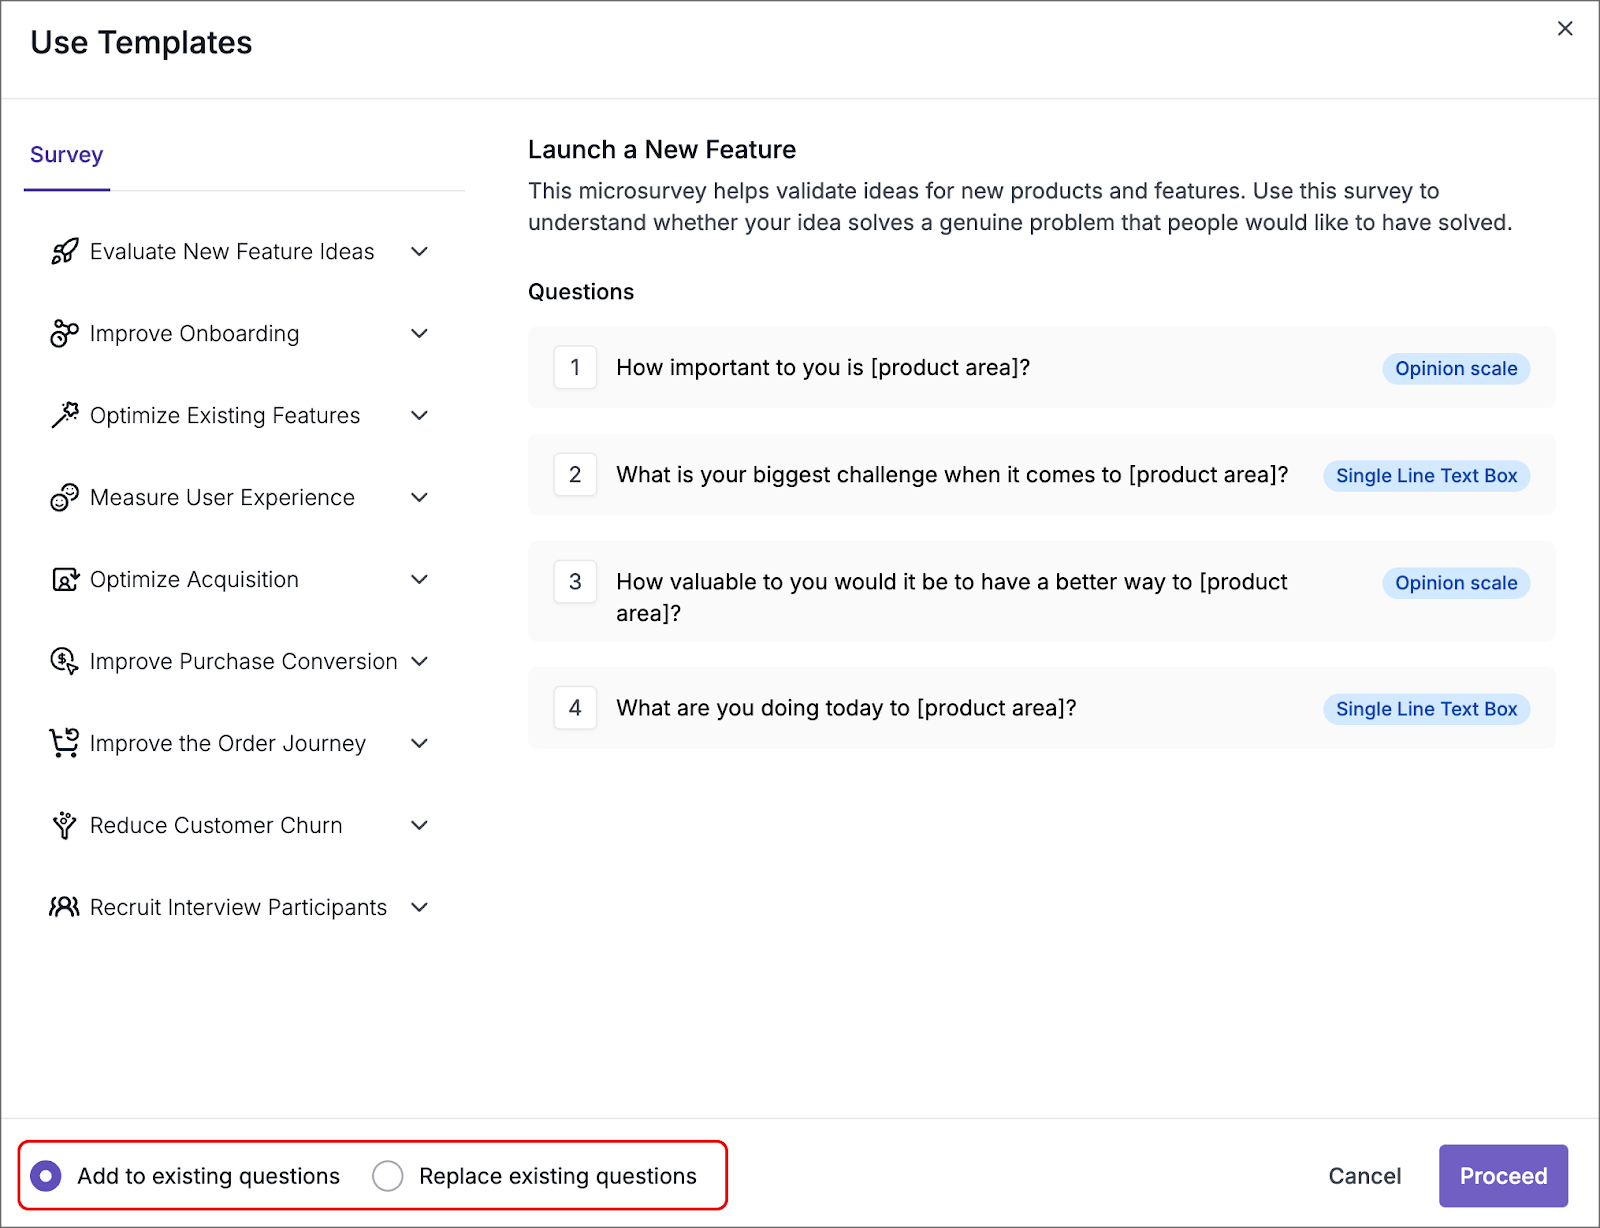
Task: Click the Improve Purchase Conversion dollar icon
Action: click(x=64, y=662)
